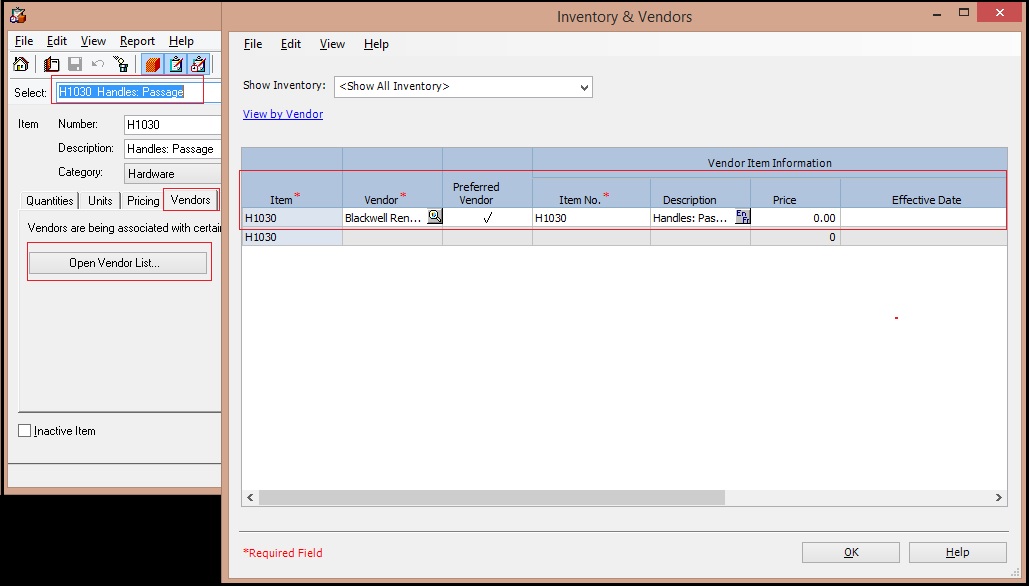Click the notebook icon in the toolbar

(51, 65)
